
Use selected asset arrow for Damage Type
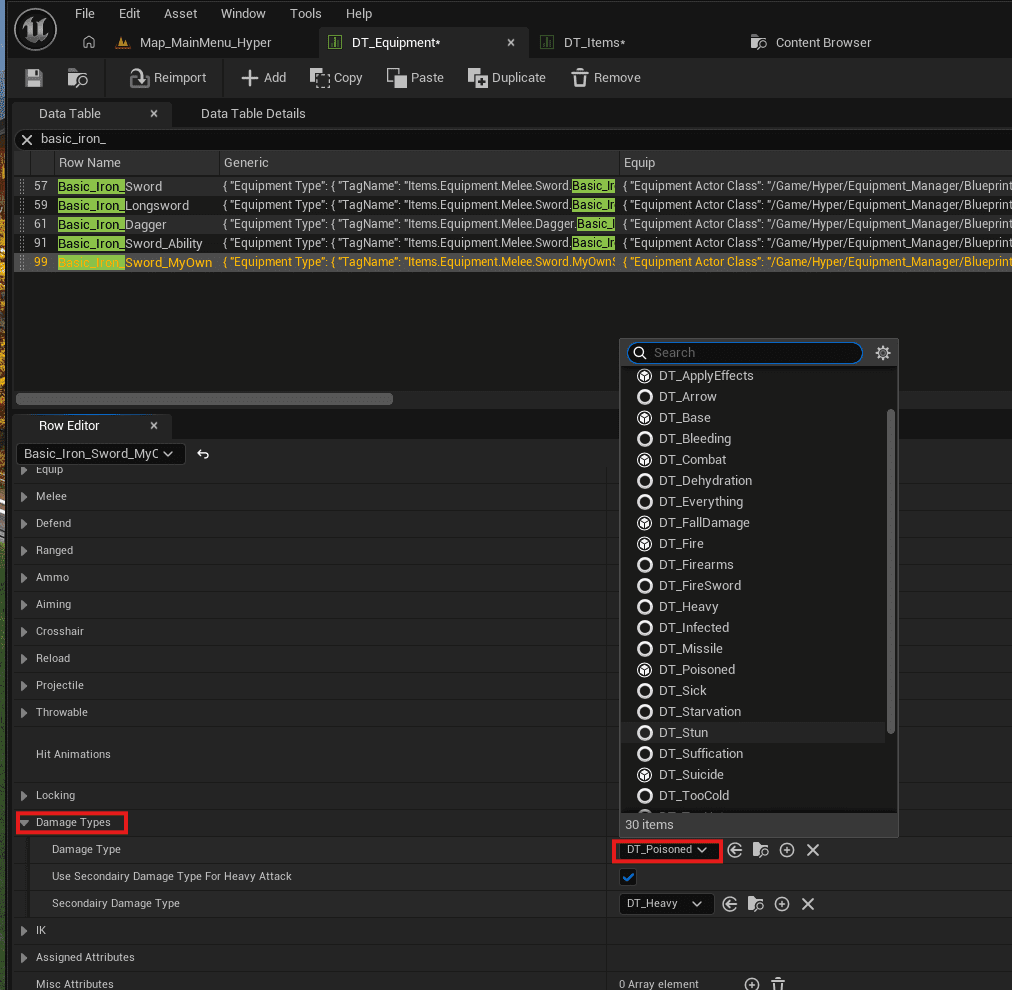734,850
